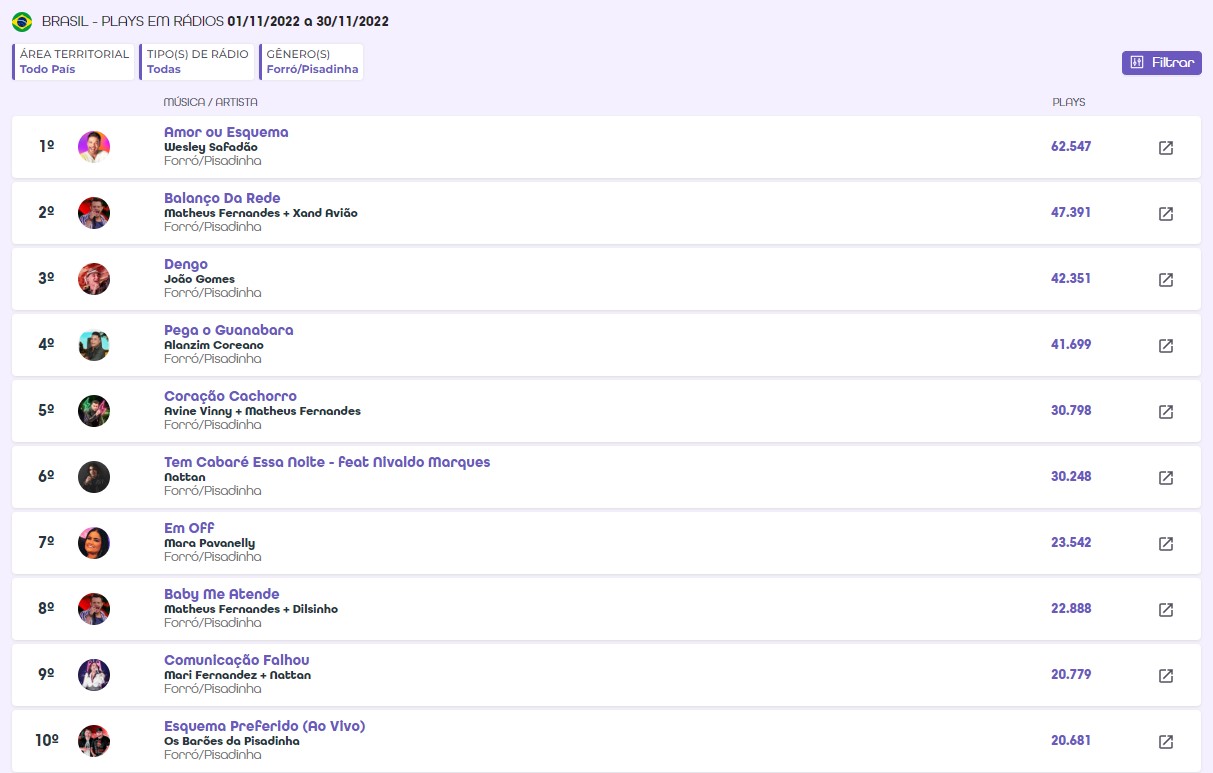
Task: Click play count 30.248
Action: coord(1071,477)
